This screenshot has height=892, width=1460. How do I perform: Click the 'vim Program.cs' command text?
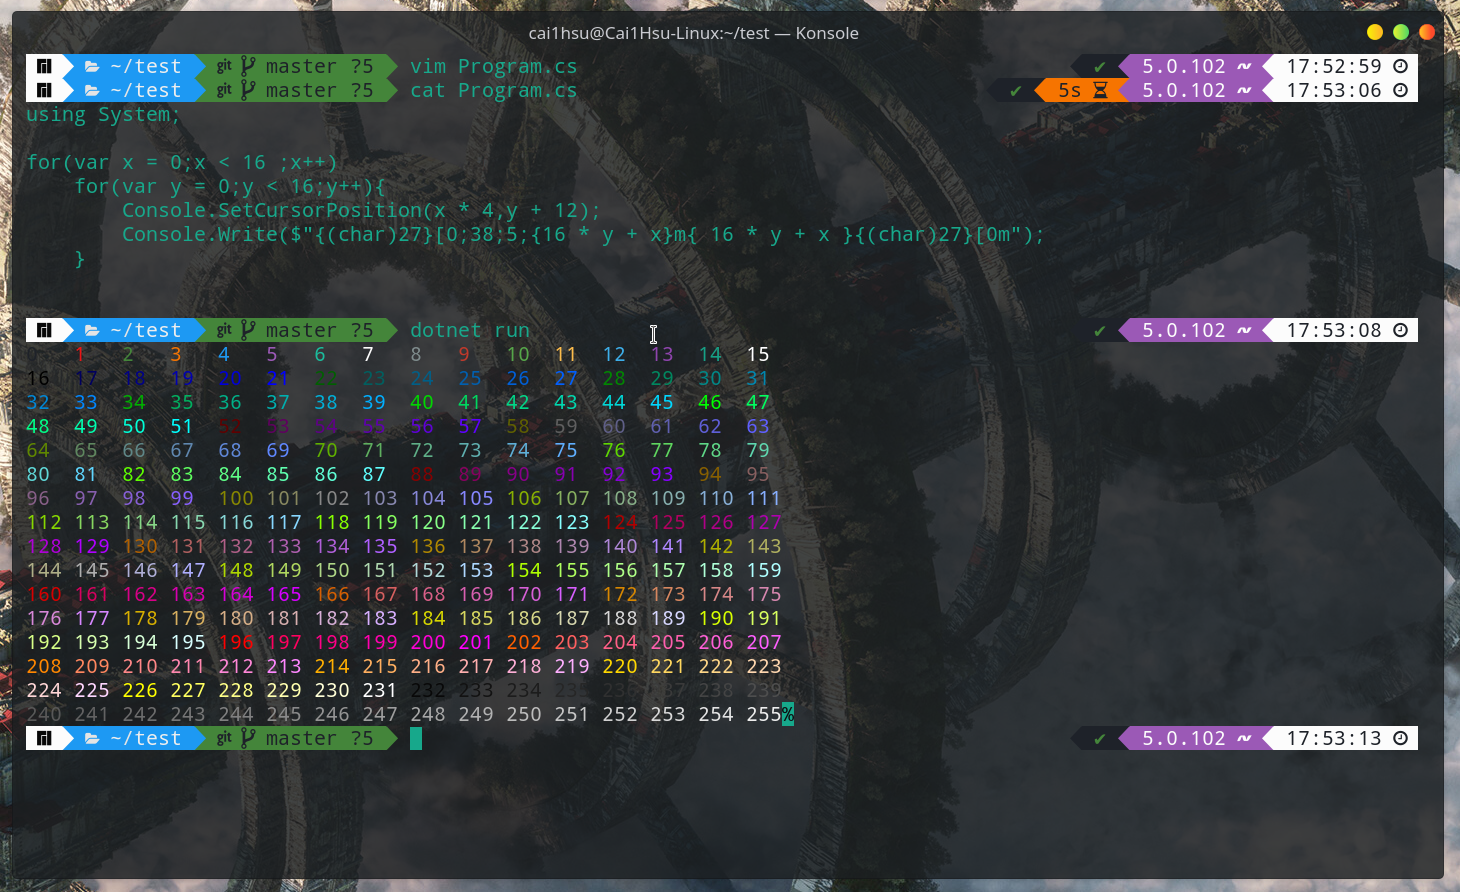click(493, 66)
